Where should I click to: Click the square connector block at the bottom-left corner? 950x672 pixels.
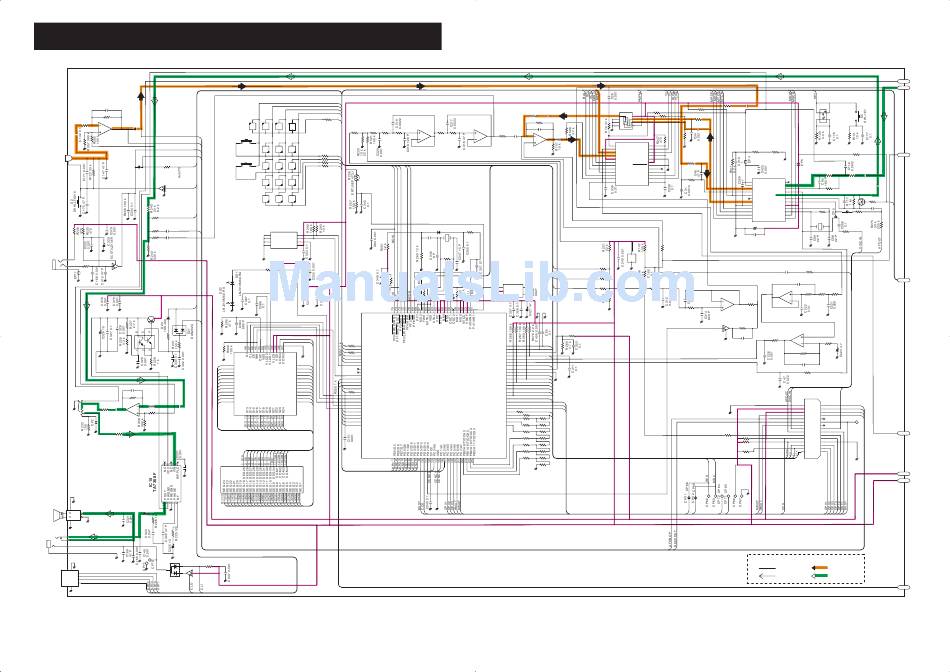[70, 579]
